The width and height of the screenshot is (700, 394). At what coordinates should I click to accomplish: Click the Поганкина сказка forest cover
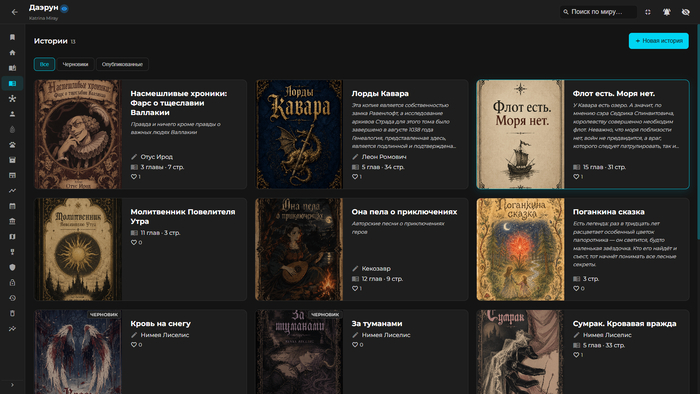tap(521, 249)
